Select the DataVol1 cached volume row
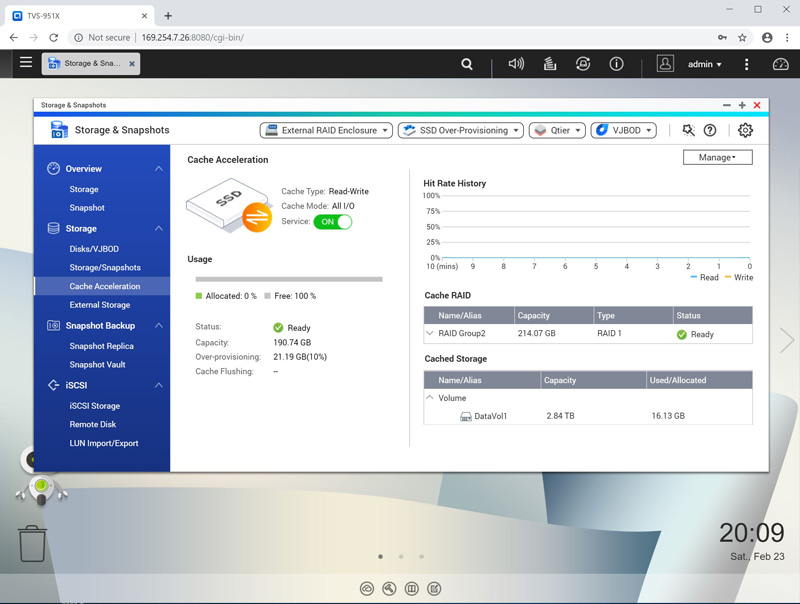Image resolution: width=800 pixels, height=604 pixels. [x=588, y=416]
